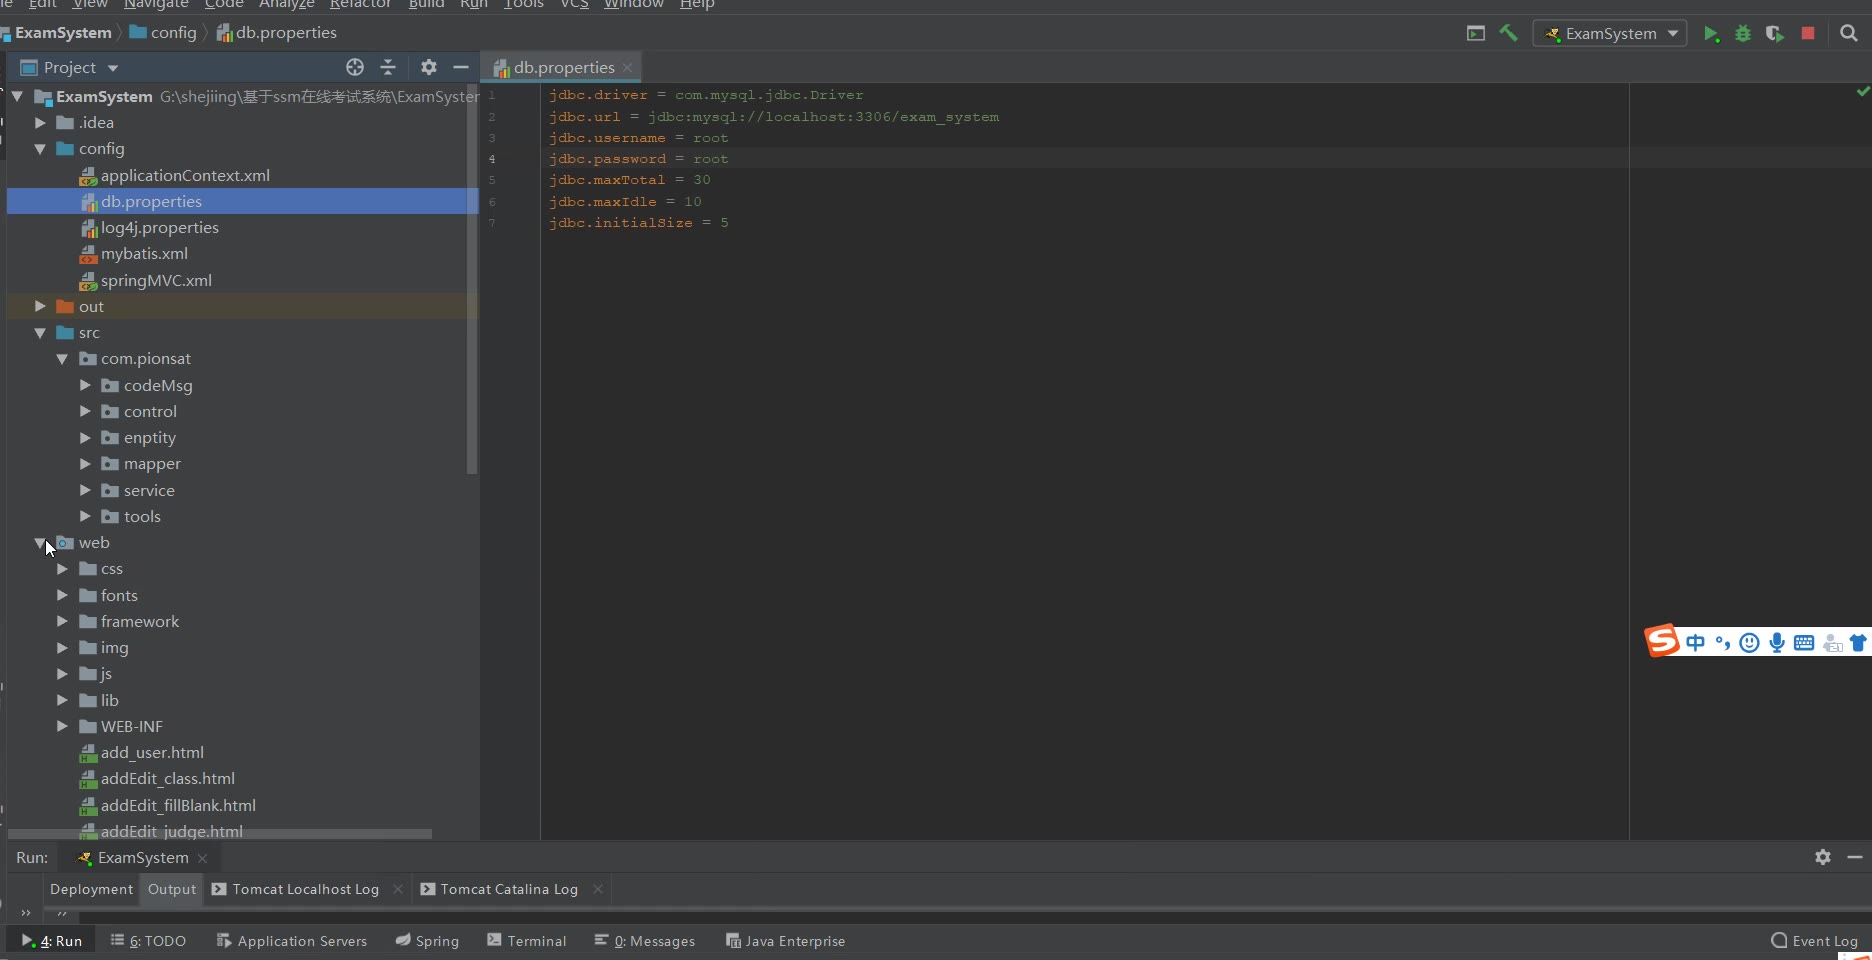This screenshot has width=1872, height=960.
Task: Switch to the Deployment tab
Action: pyautogui.click(x=91, y=889)
